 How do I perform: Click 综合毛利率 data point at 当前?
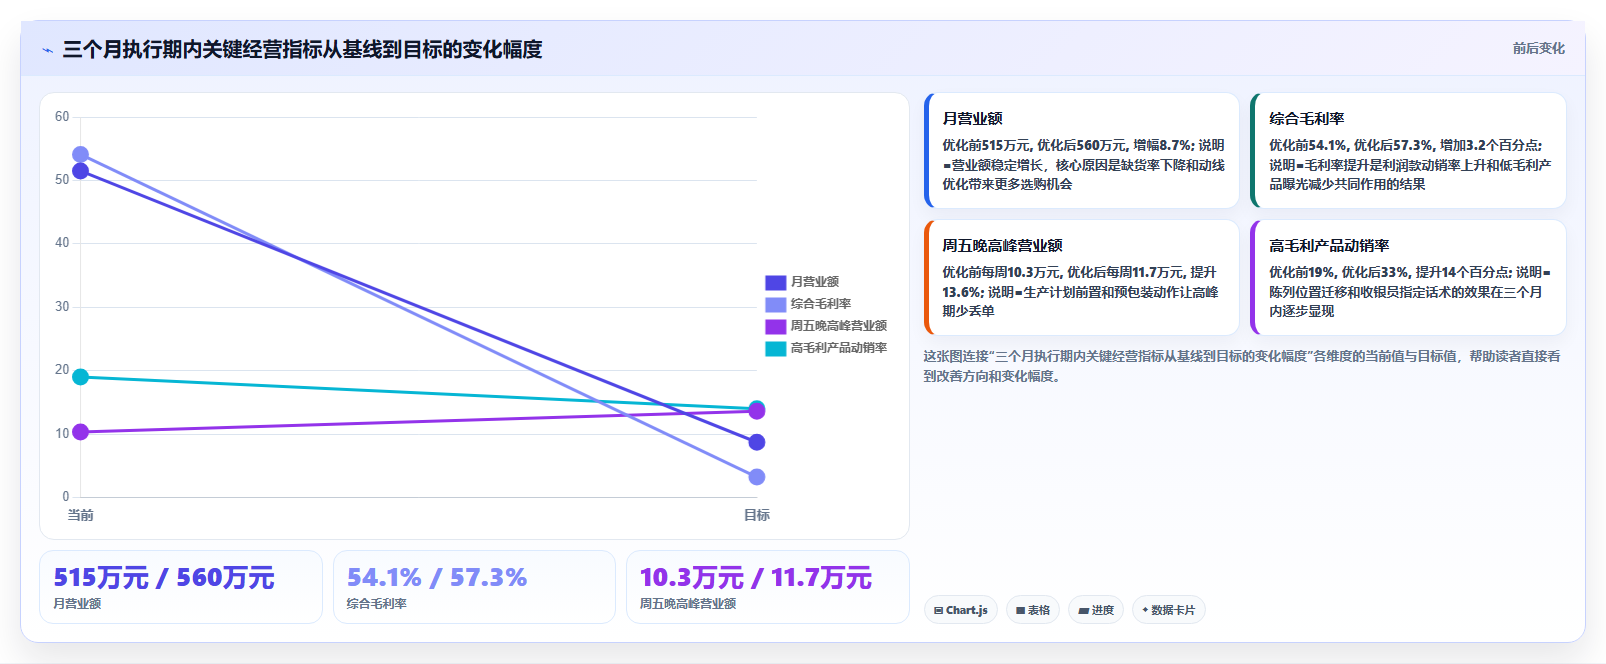point(81,155)
